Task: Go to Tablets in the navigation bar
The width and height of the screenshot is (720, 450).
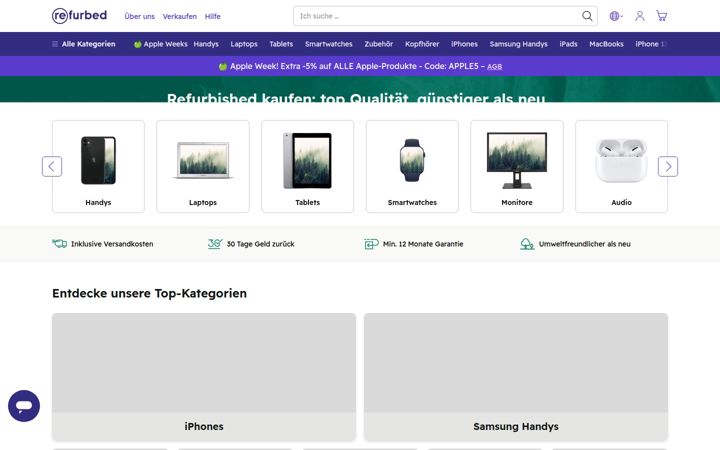Action: coord(281,44)
